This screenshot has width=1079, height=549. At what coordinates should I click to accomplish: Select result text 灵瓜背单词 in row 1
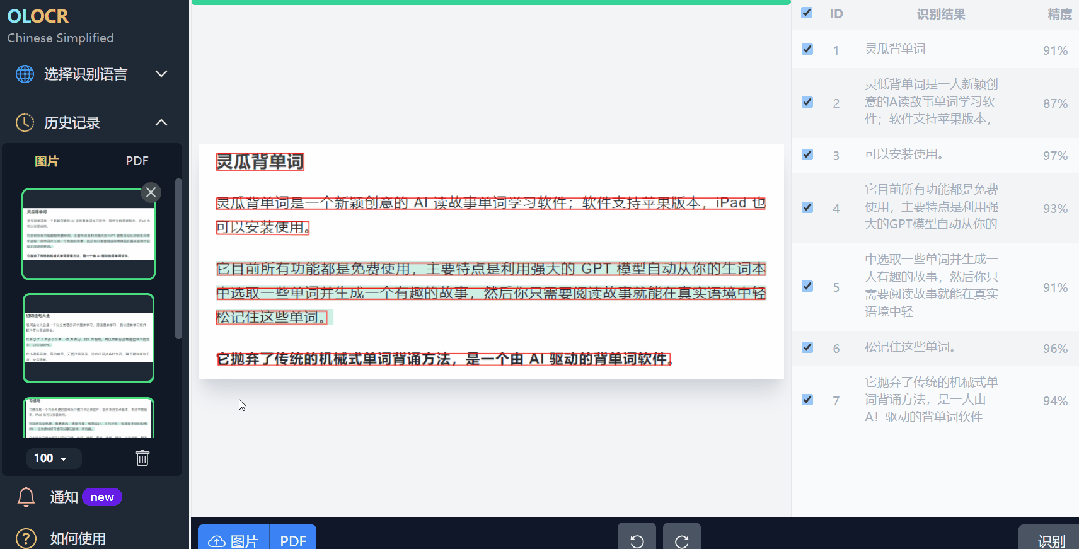[x=895, y=49]
